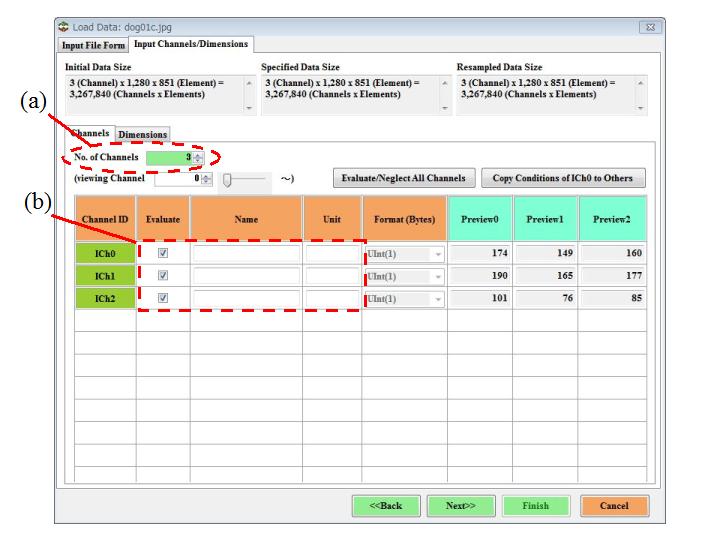Viewport: 720px width, 540px height.
Task: Open the Format dropdown for ICh0
Action: coord(437,254)
